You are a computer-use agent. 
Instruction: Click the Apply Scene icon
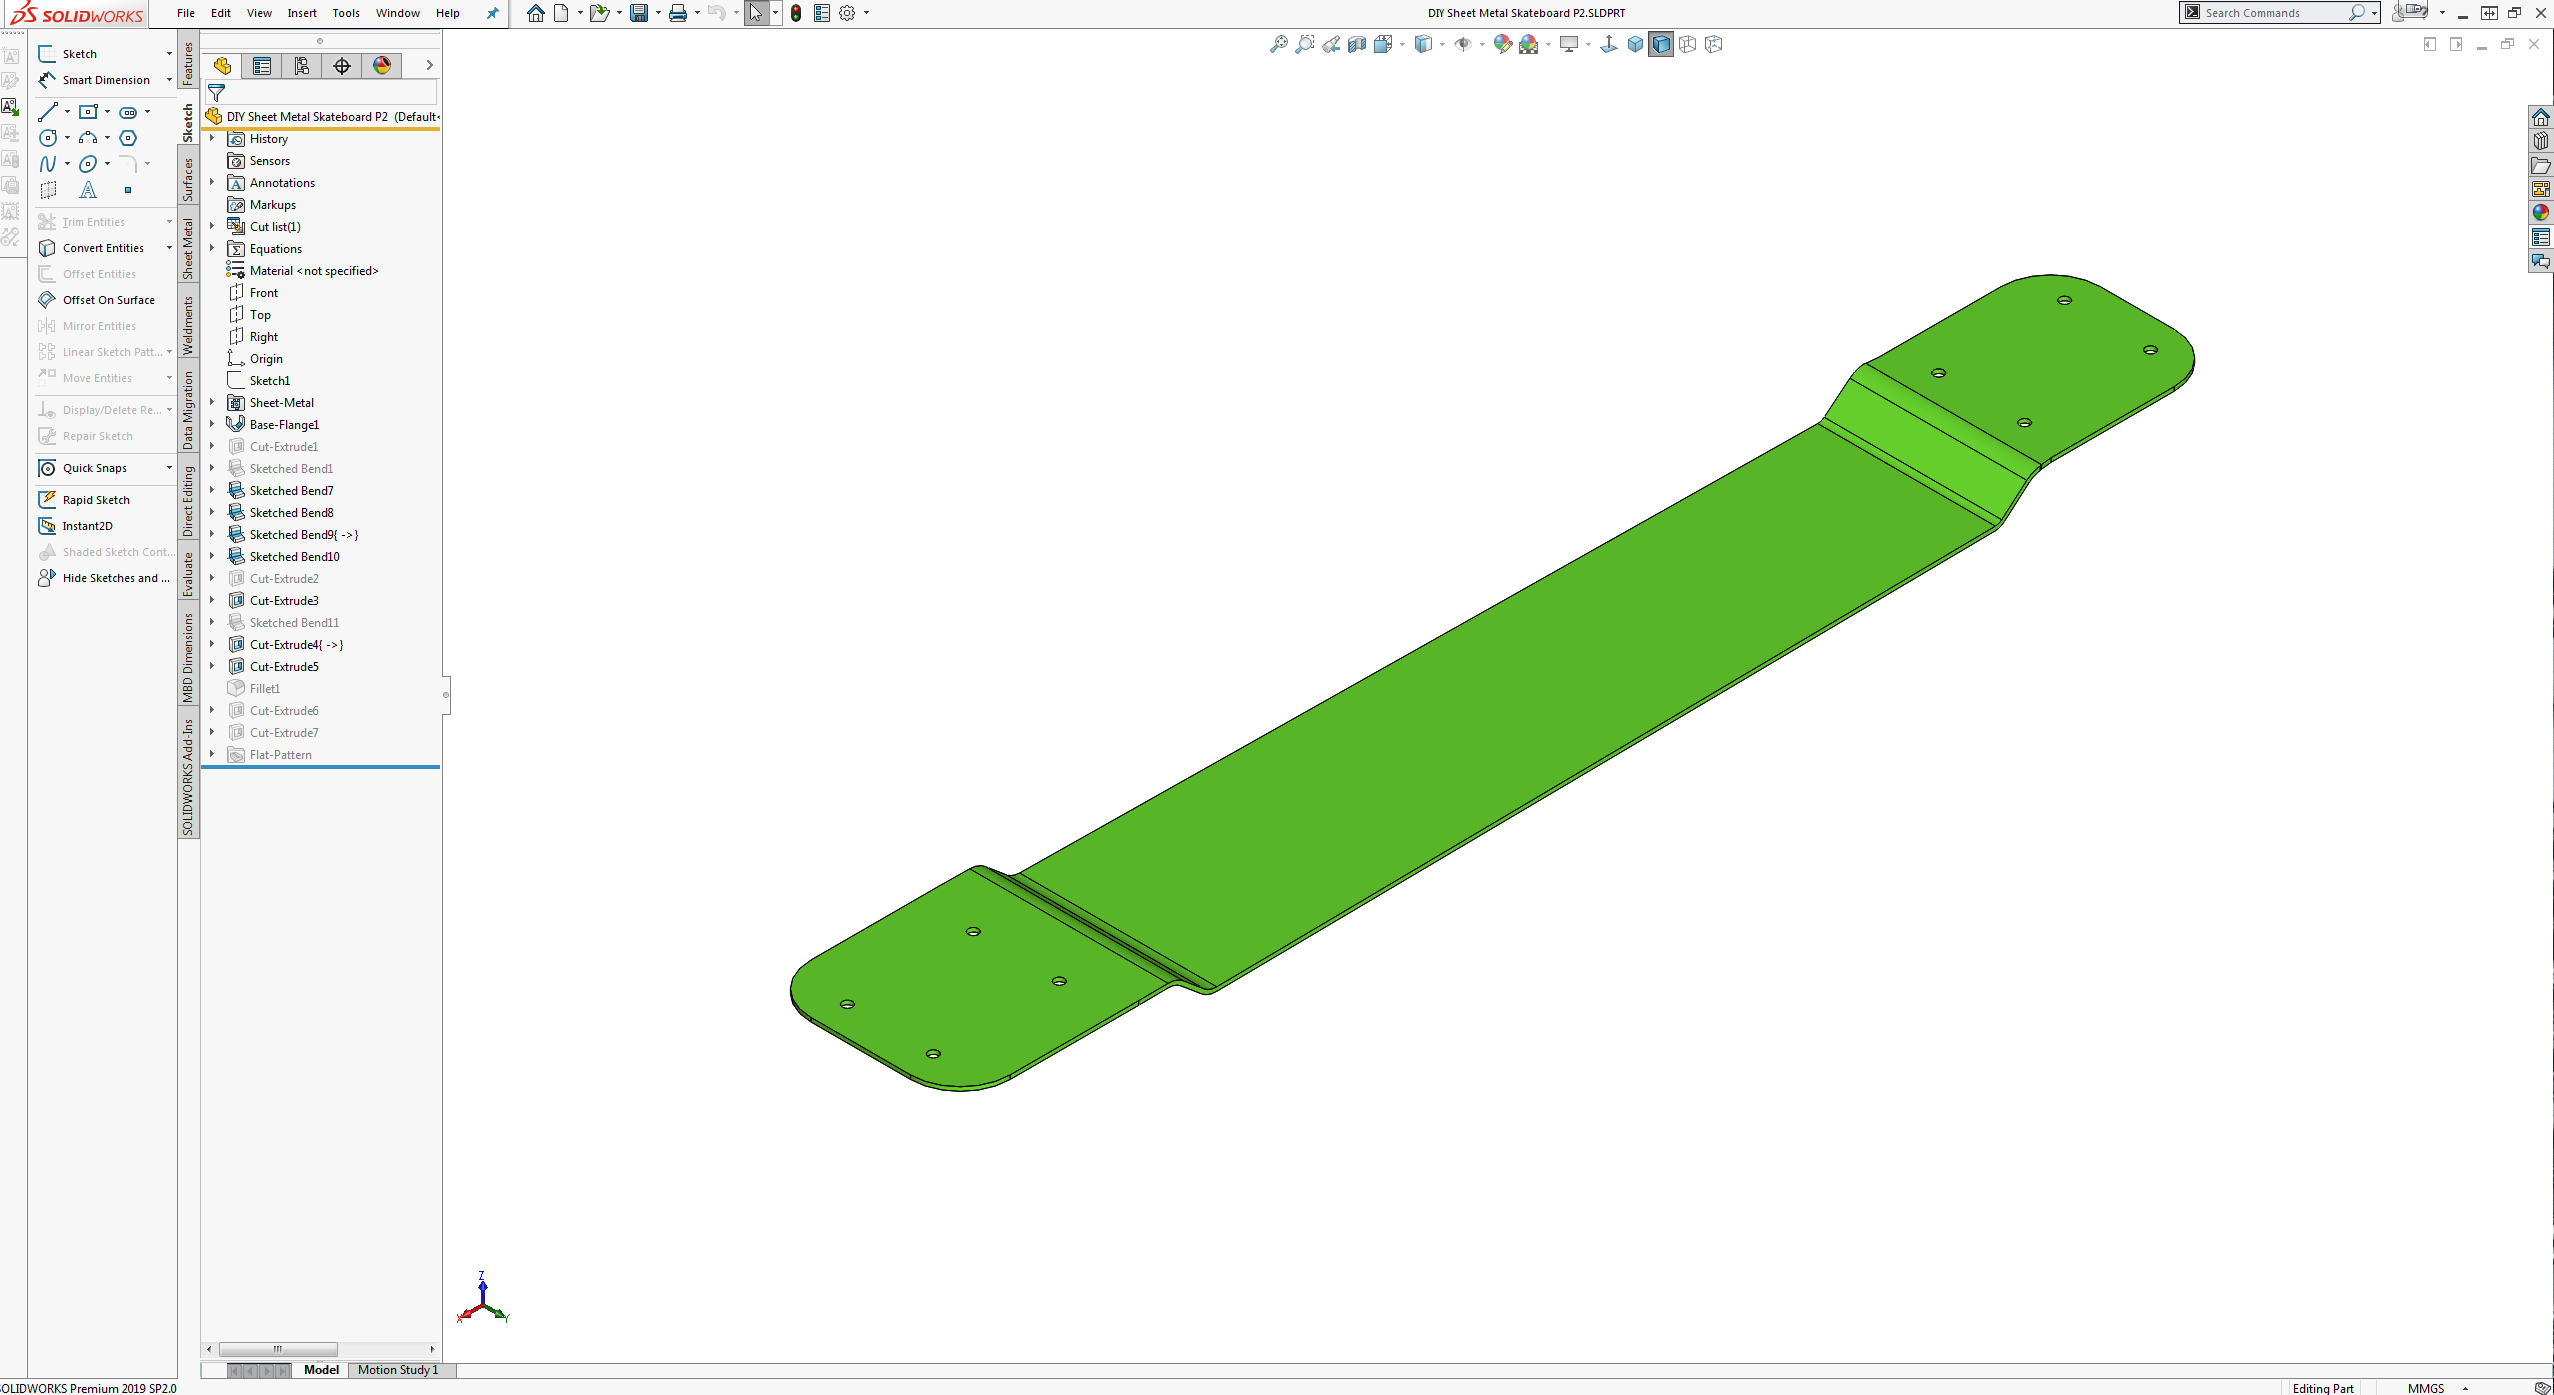coord(1529,44)
